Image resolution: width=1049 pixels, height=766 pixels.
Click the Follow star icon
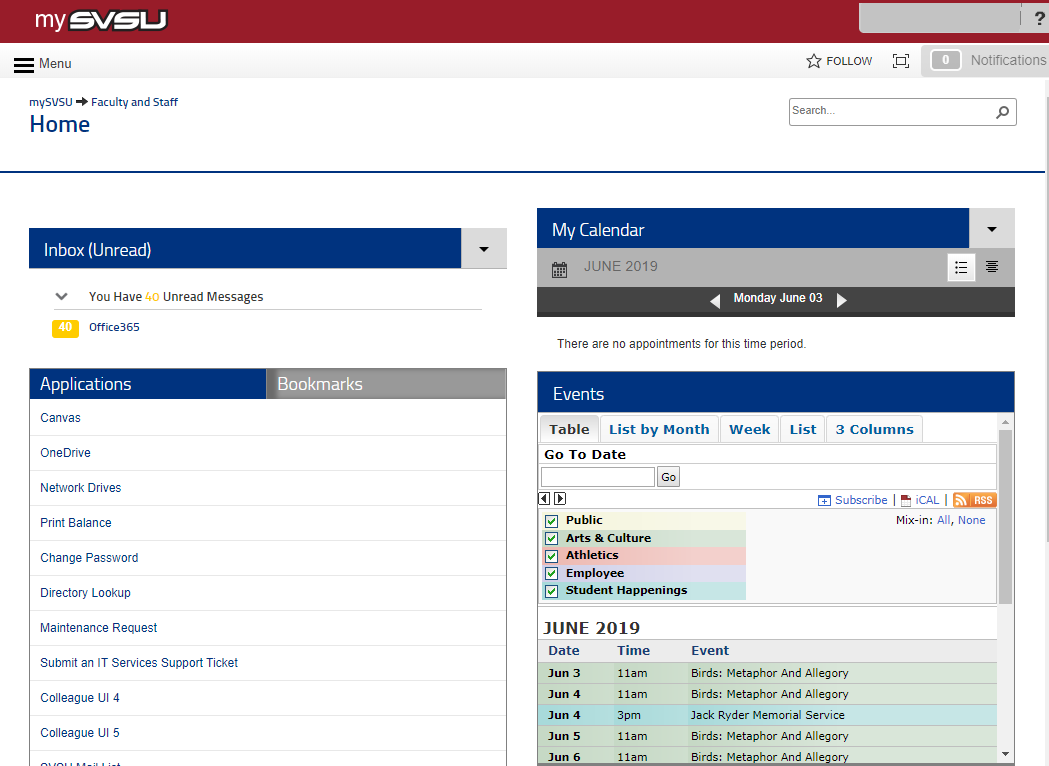(814, 61)
